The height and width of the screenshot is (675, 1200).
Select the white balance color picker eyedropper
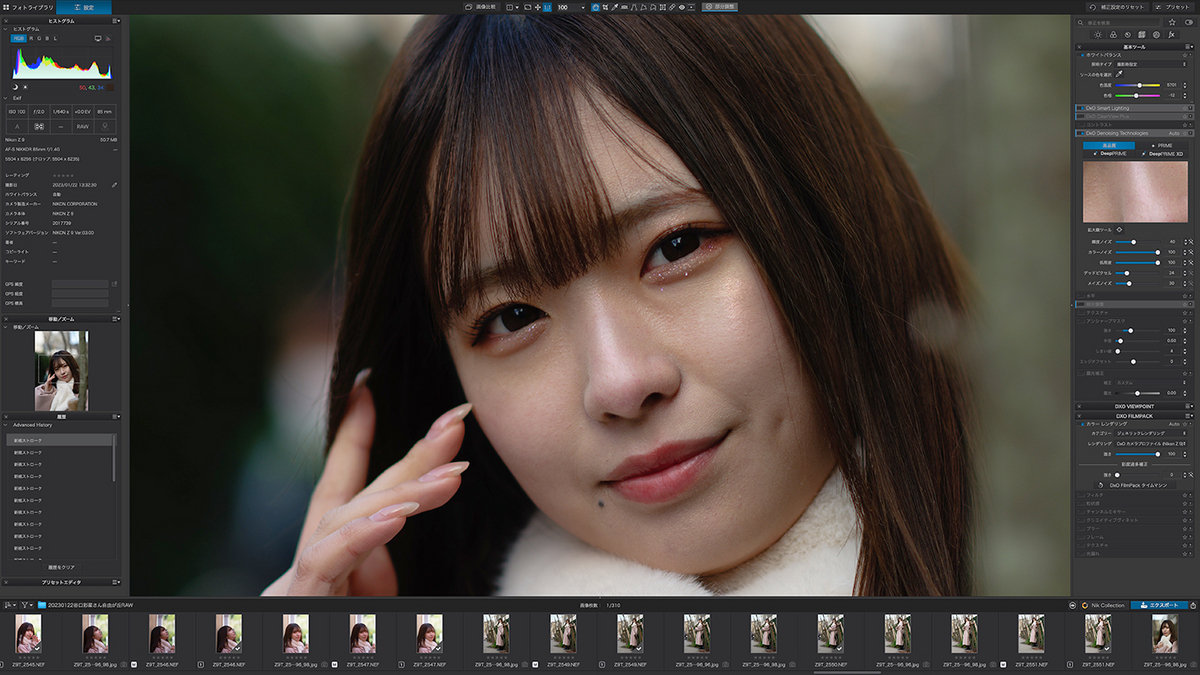(x=1119, y=74)
